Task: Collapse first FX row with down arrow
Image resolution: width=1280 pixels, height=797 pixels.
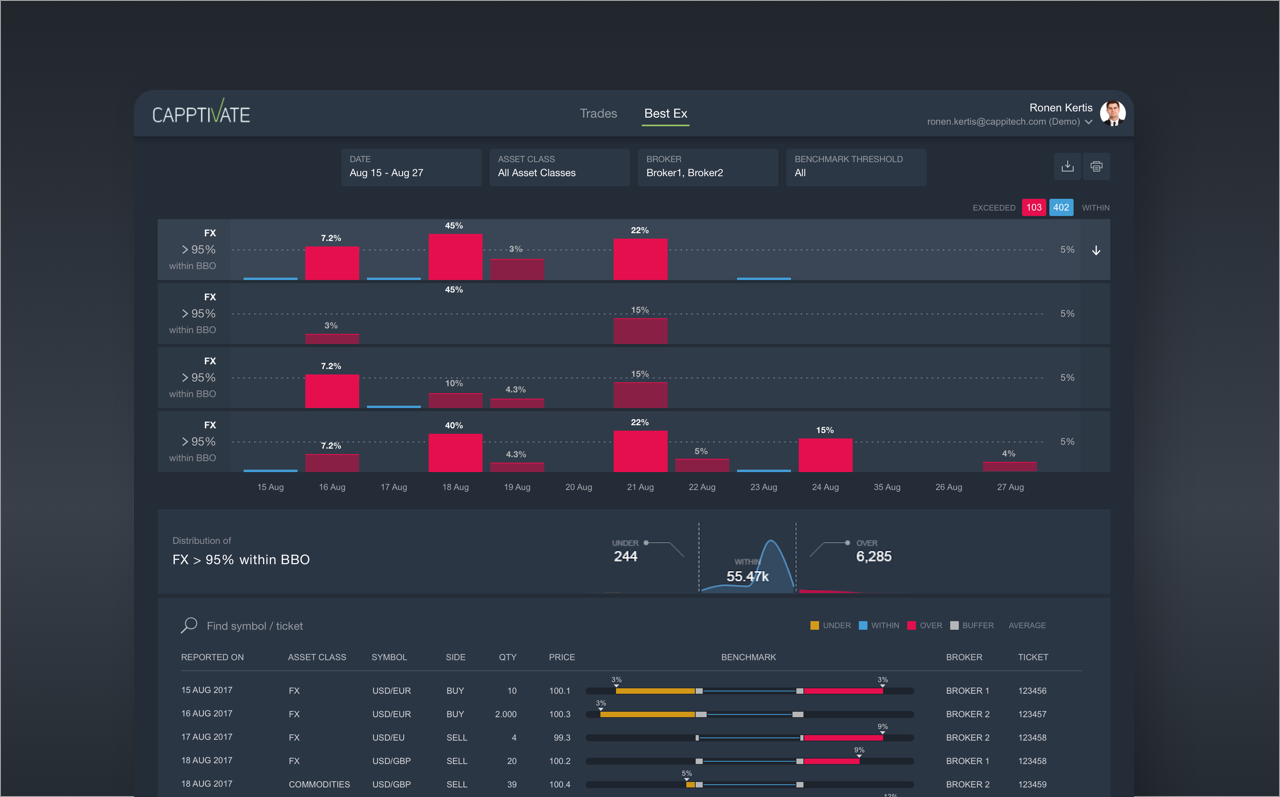Action: point(1096,250)
